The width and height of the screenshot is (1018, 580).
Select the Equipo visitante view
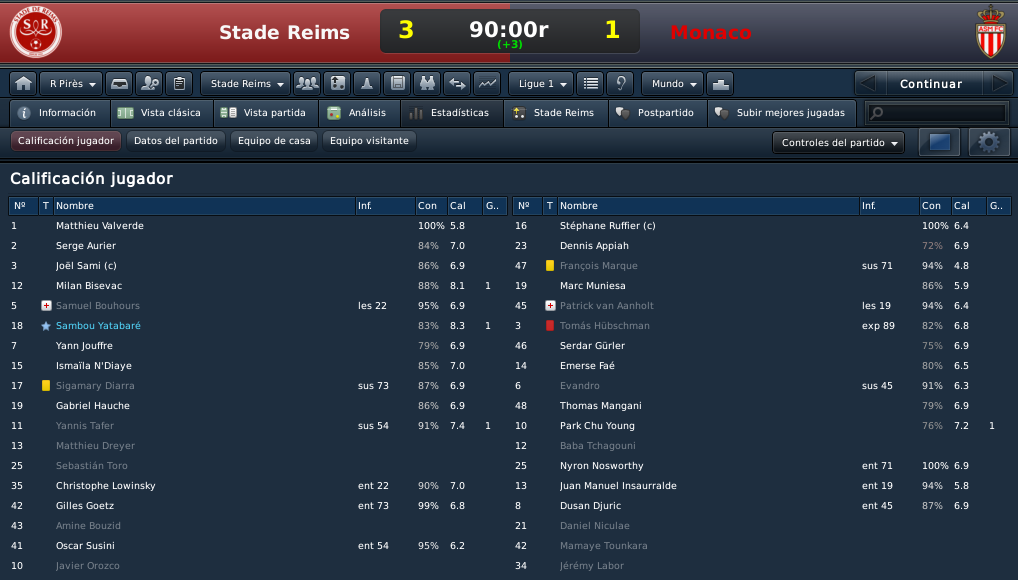[369, 141]
